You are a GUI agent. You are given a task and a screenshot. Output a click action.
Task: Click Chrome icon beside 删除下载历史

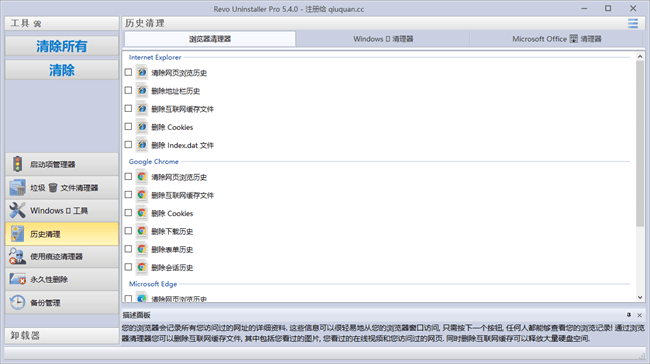(142, 231)
